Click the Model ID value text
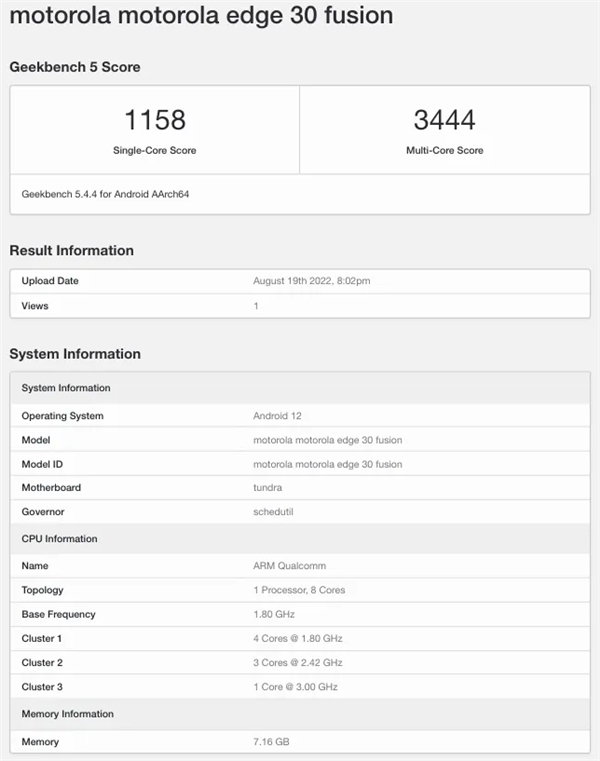The height and width of the screenshot is (761, 600). click(x=327, y=464)
